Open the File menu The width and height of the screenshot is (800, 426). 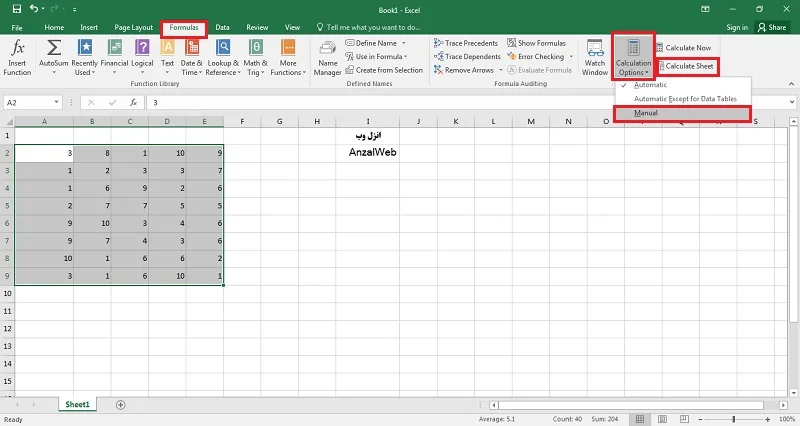[x=17, y=28]
